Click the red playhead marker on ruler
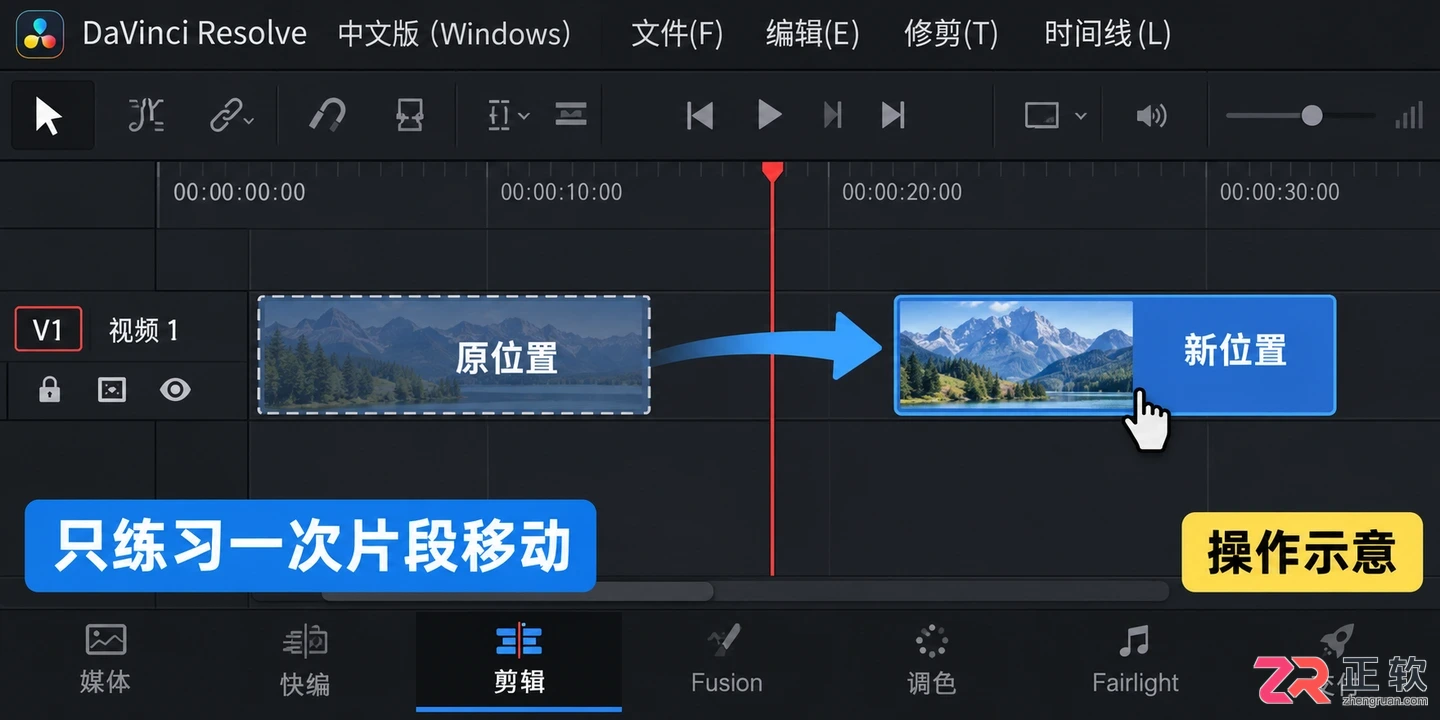This screenshot has width=1440, height=720. coord(772,172)
